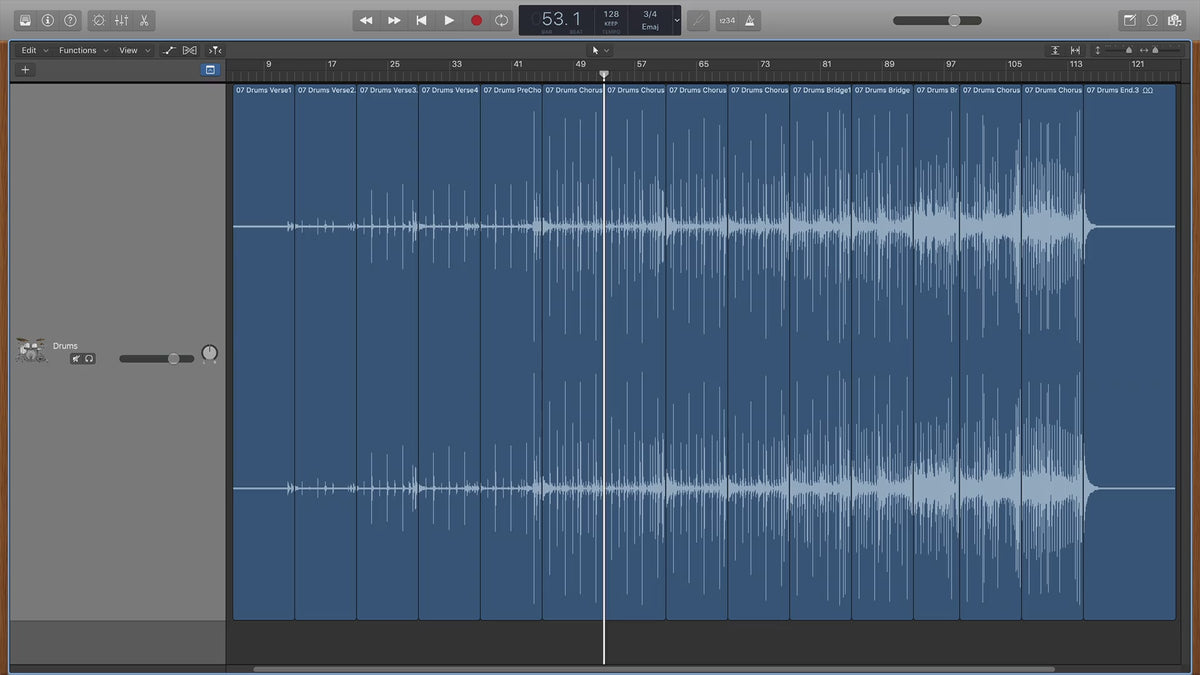Adjust the master volume slider
The image size is (1200, 675).
tap(953, 20)
